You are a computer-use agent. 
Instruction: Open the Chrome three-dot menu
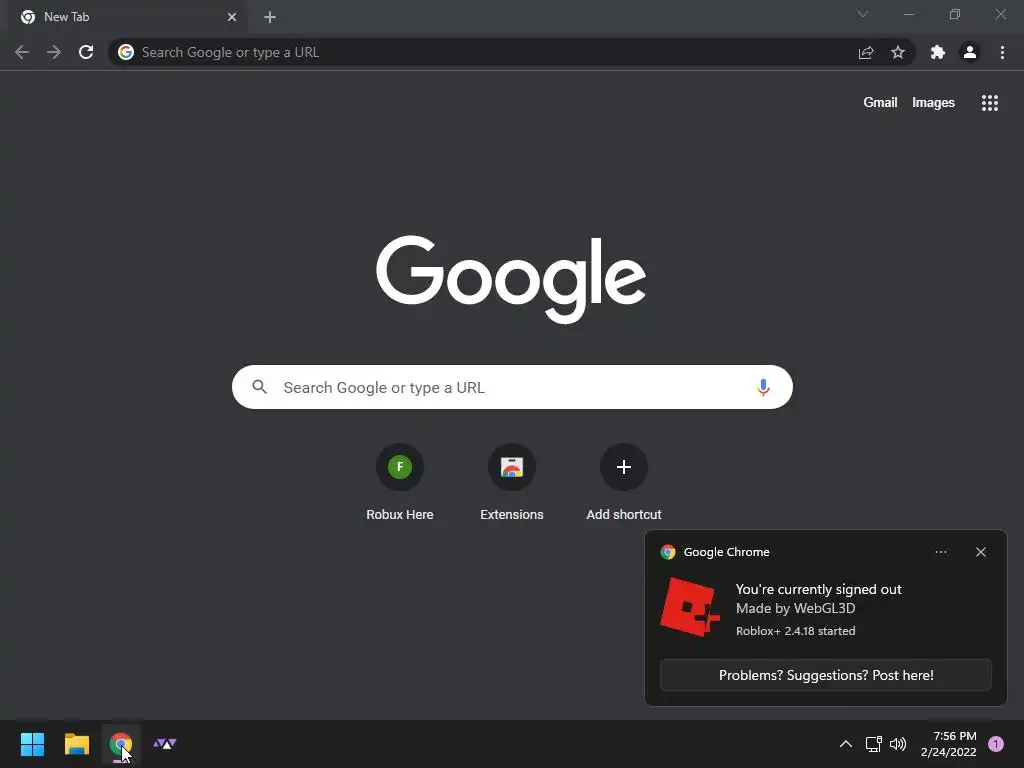point(1002,52)
